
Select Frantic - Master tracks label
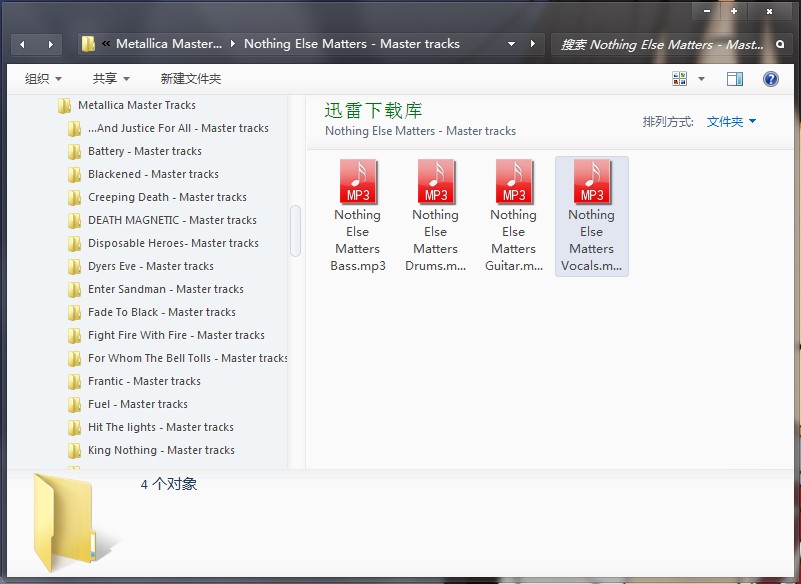point(144,381)
